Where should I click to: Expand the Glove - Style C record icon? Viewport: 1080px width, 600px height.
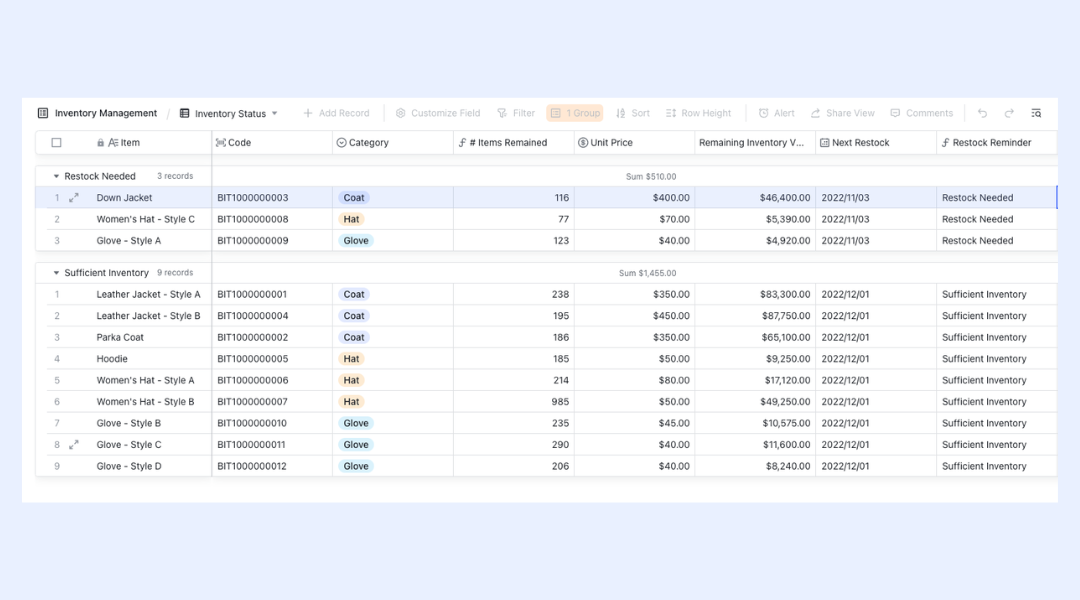[x=74, y=445]
